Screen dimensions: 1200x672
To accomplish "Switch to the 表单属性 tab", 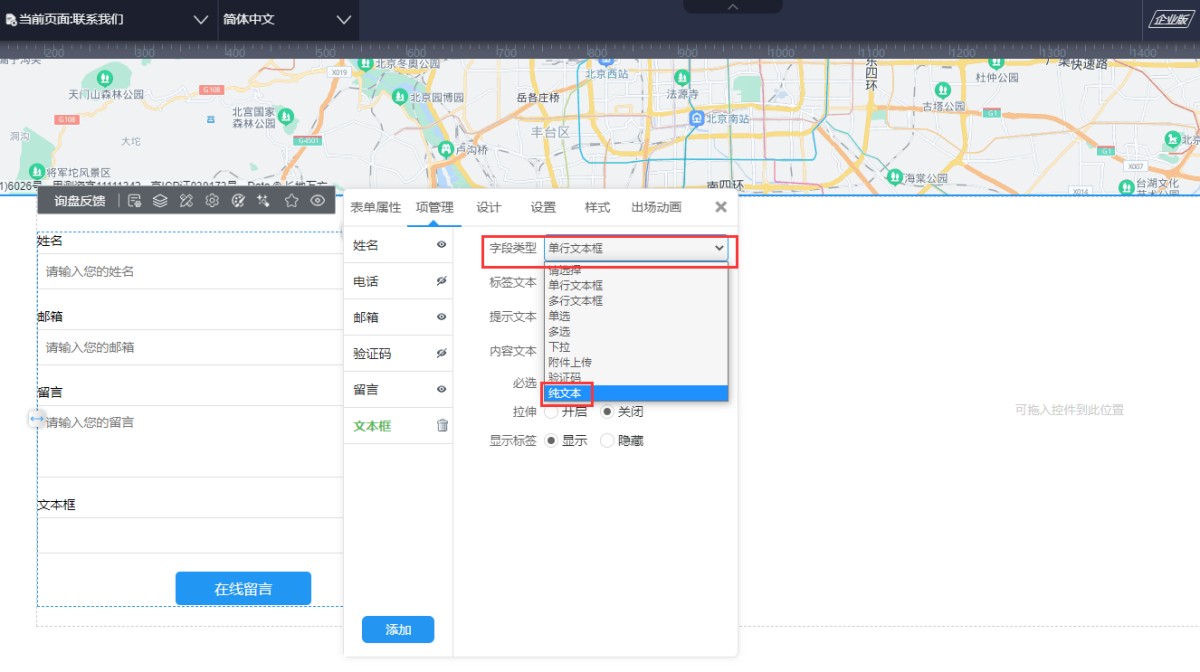I will click(x=375, y=208).
